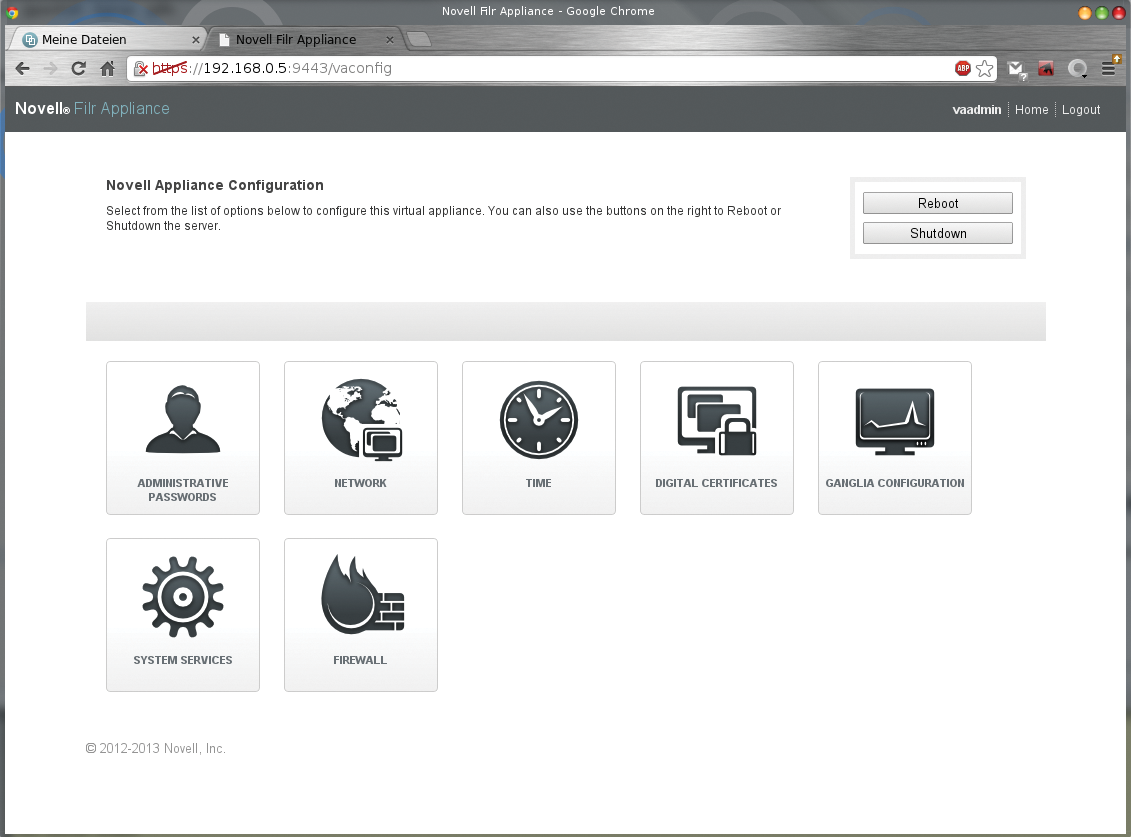Viewport: 1131px width, 837px height.
Task: Reload the page with the refresh icon
Action: (78, 68)
